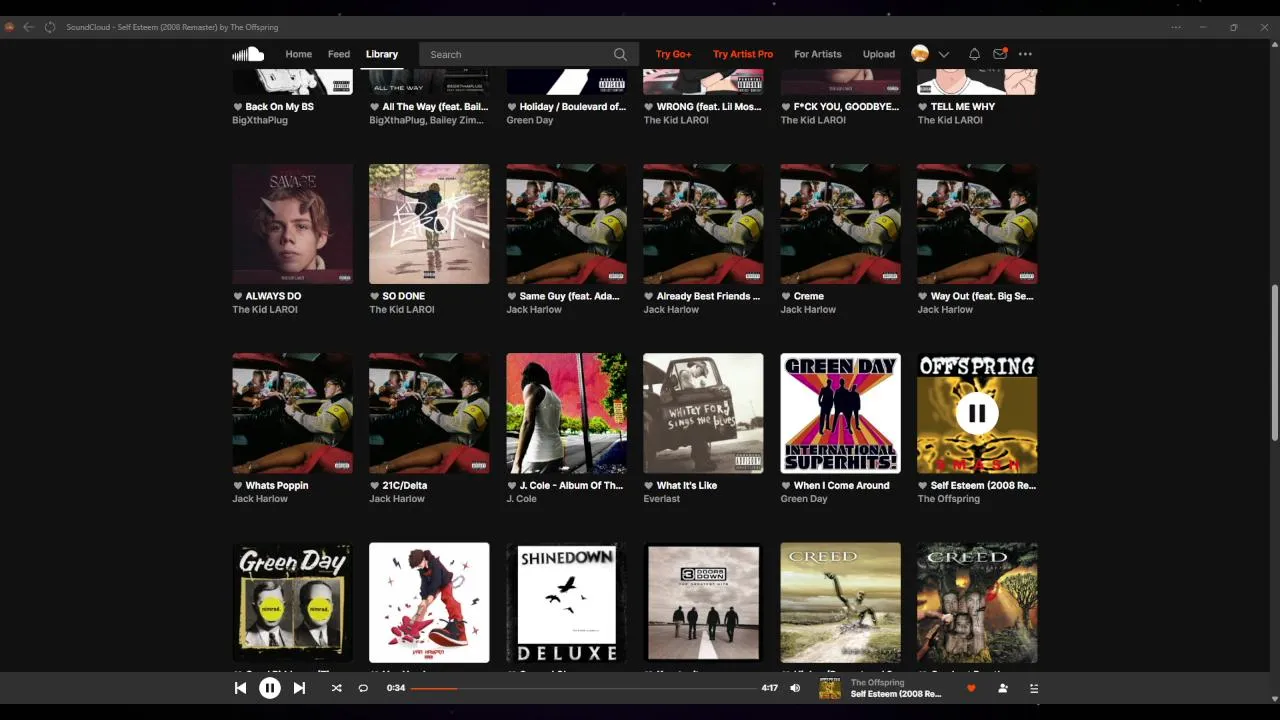Toggle like heart for 21C/Delta
This screenshot has width=1280, height=720.
(x=375, y=486)
